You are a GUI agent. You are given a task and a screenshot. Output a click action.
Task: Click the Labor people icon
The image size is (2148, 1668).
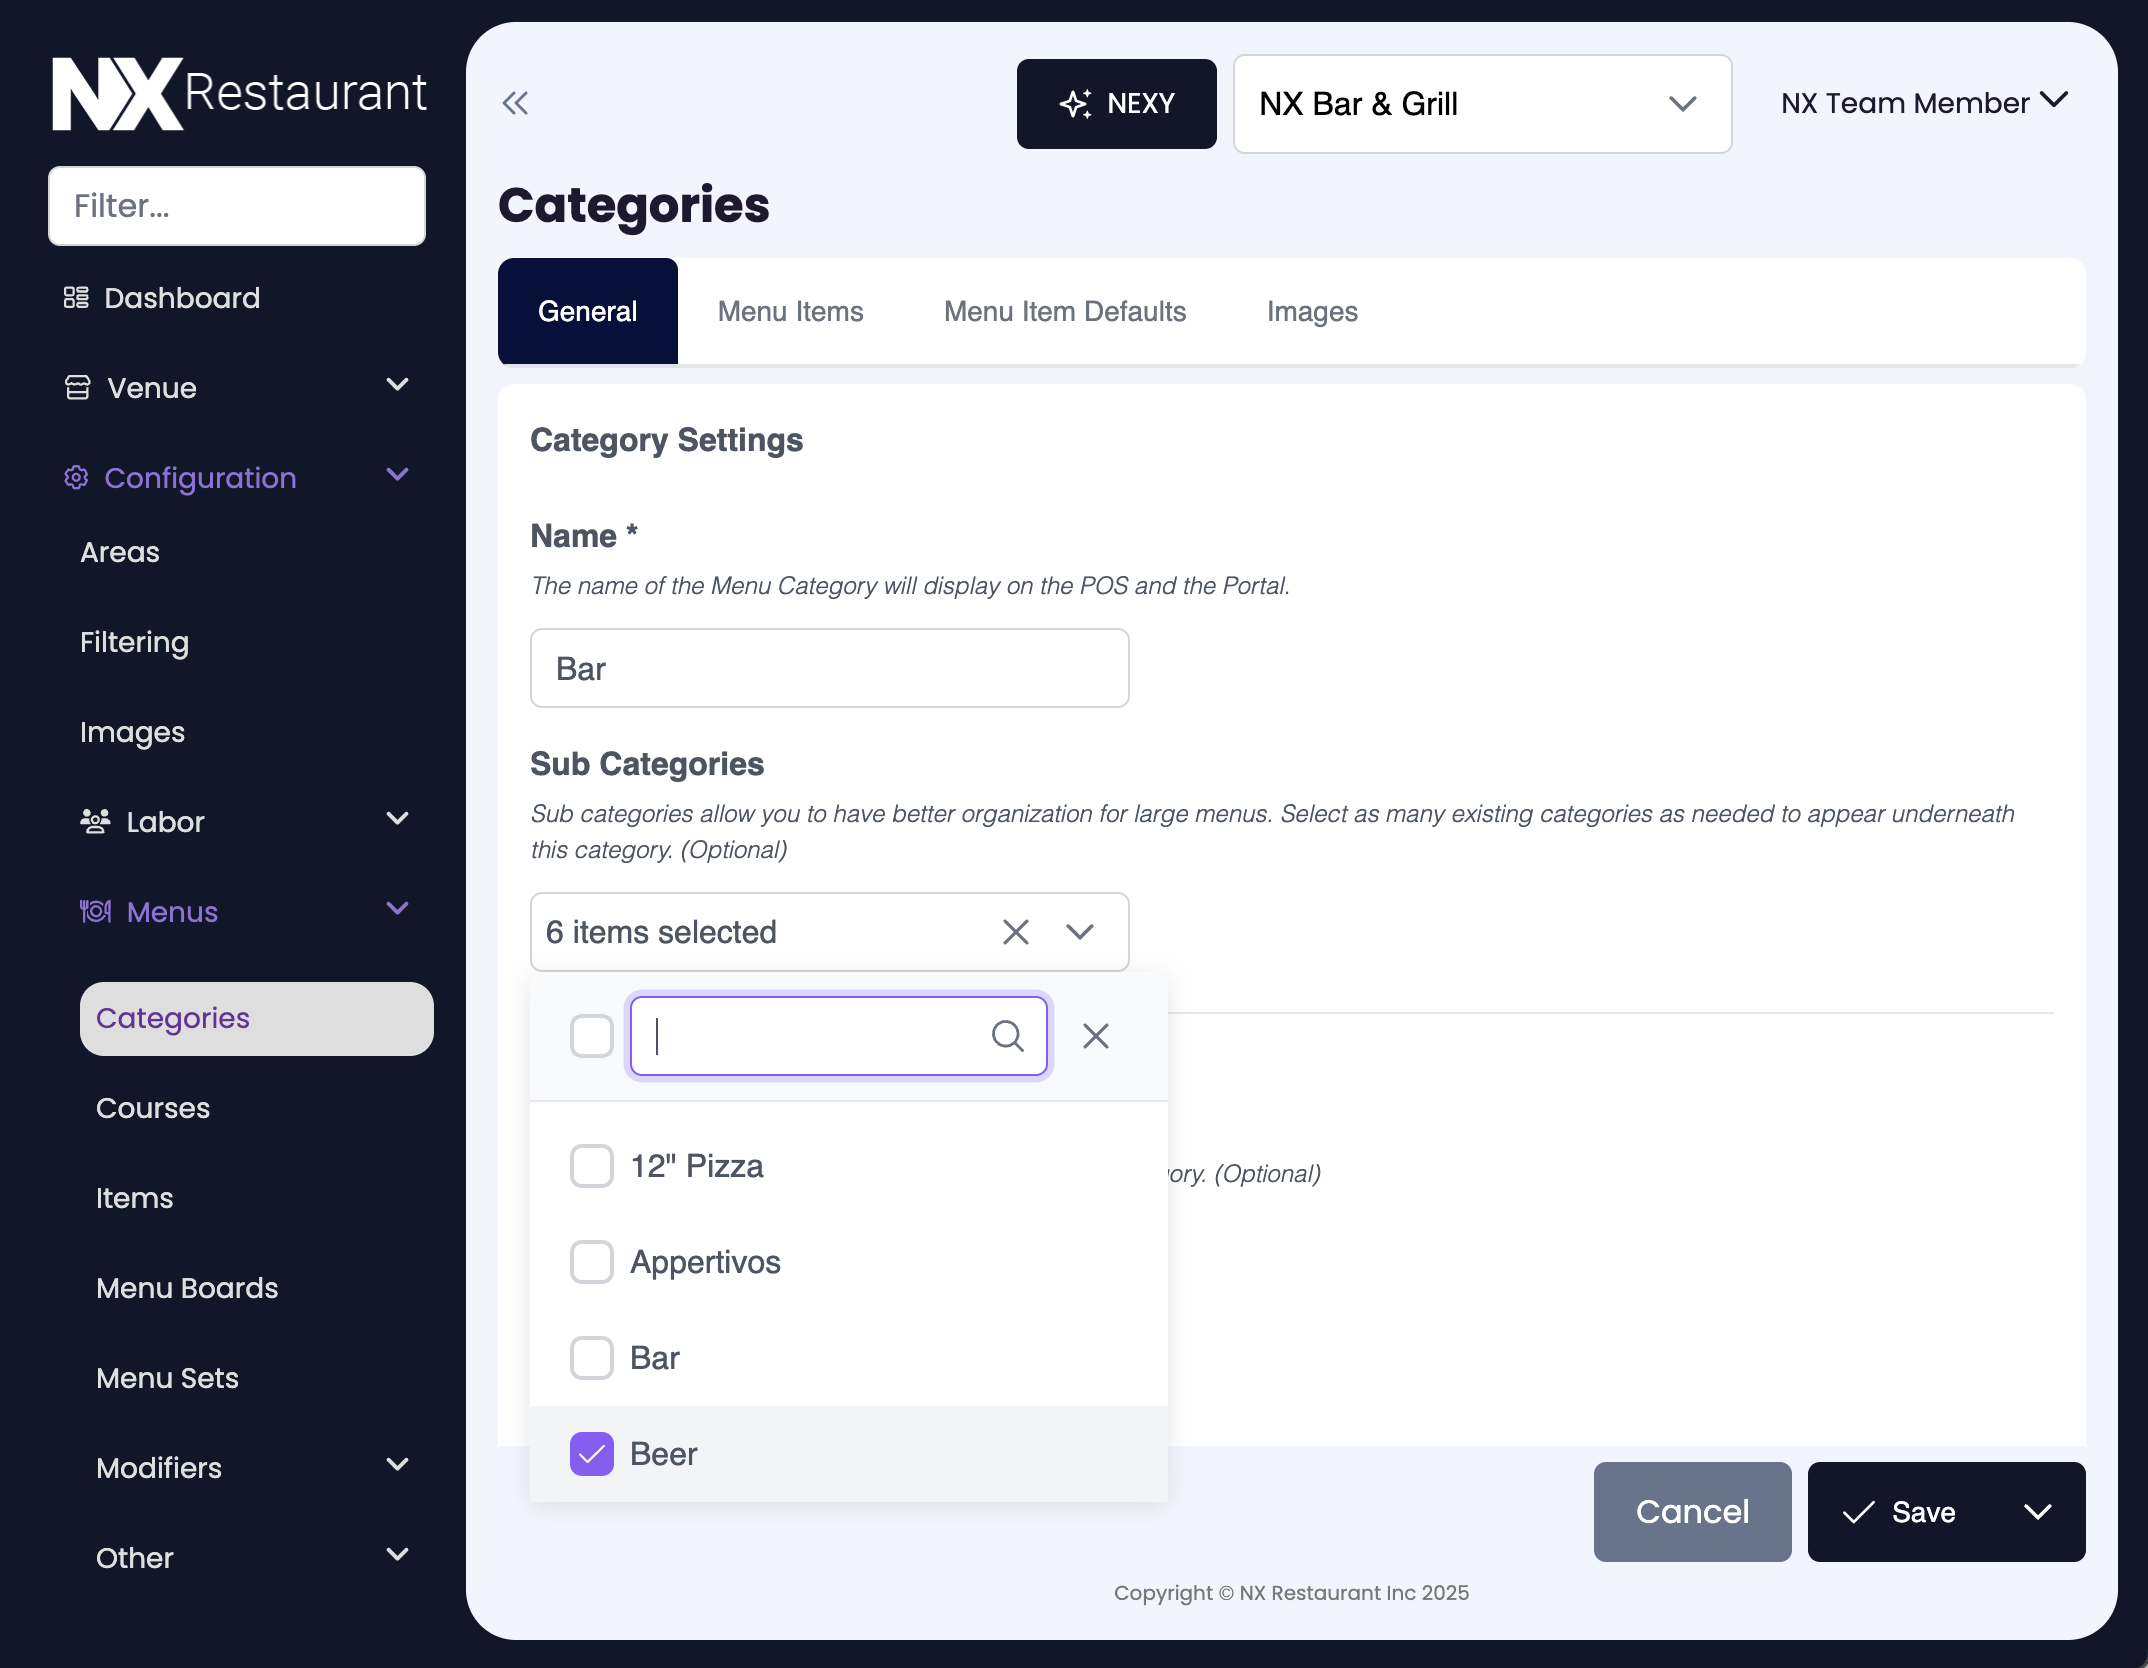pyautogui.click(x=93, y=821)
